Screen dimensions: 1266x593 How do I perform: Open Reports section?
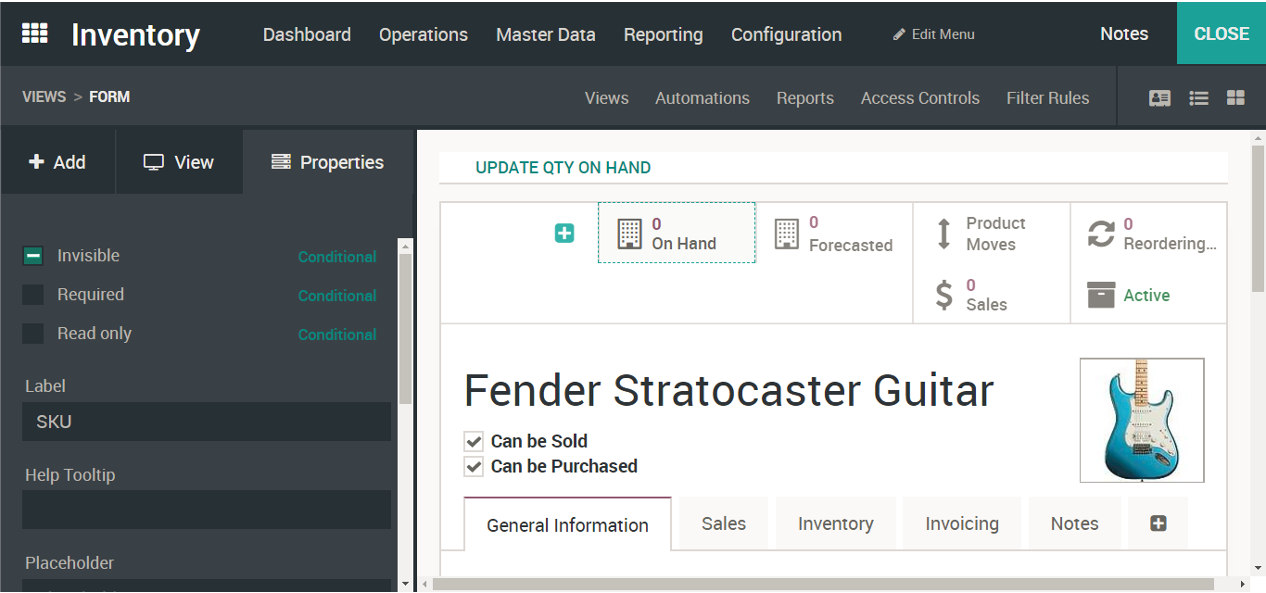(x=805, y=98)
